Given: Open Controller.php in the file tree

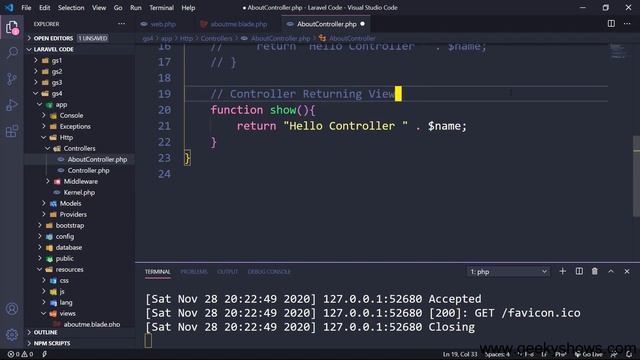Looking at the screenshot, I should 80,171.
